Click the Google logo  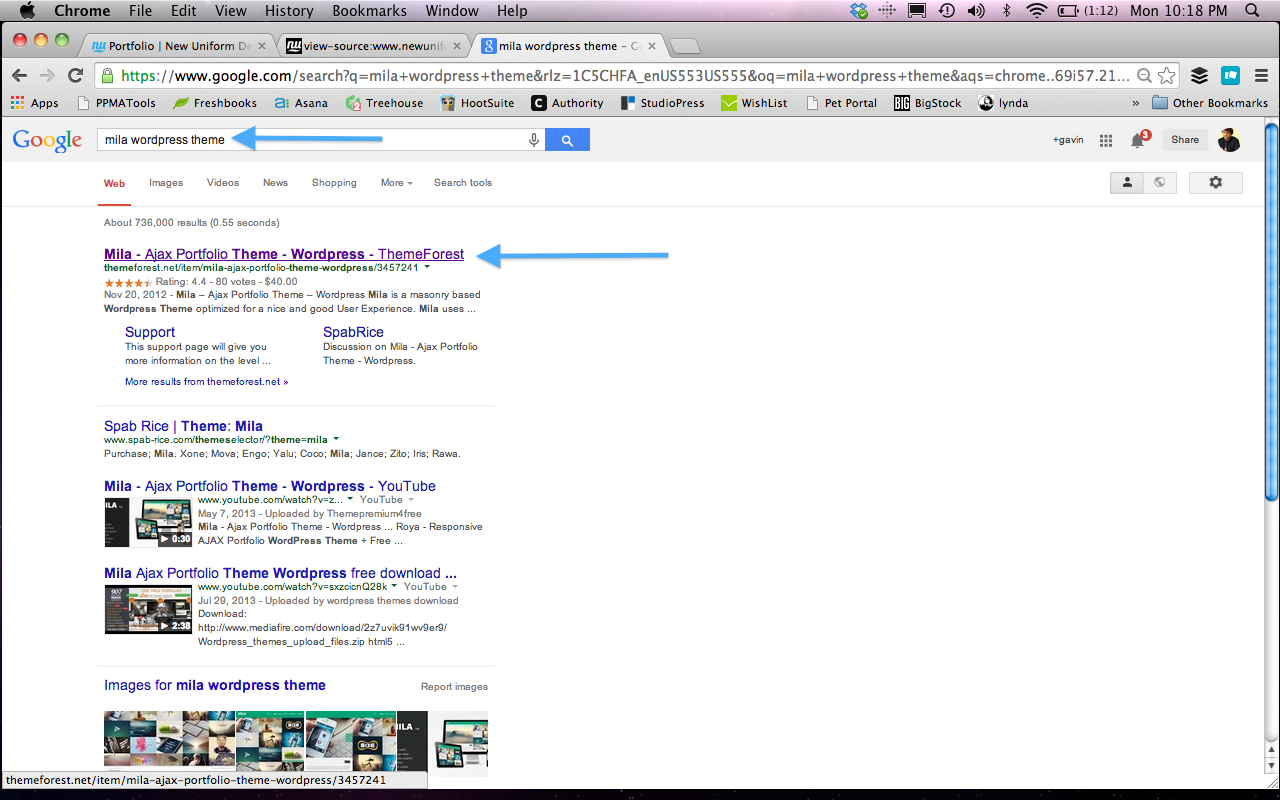(x=47, y=140)
